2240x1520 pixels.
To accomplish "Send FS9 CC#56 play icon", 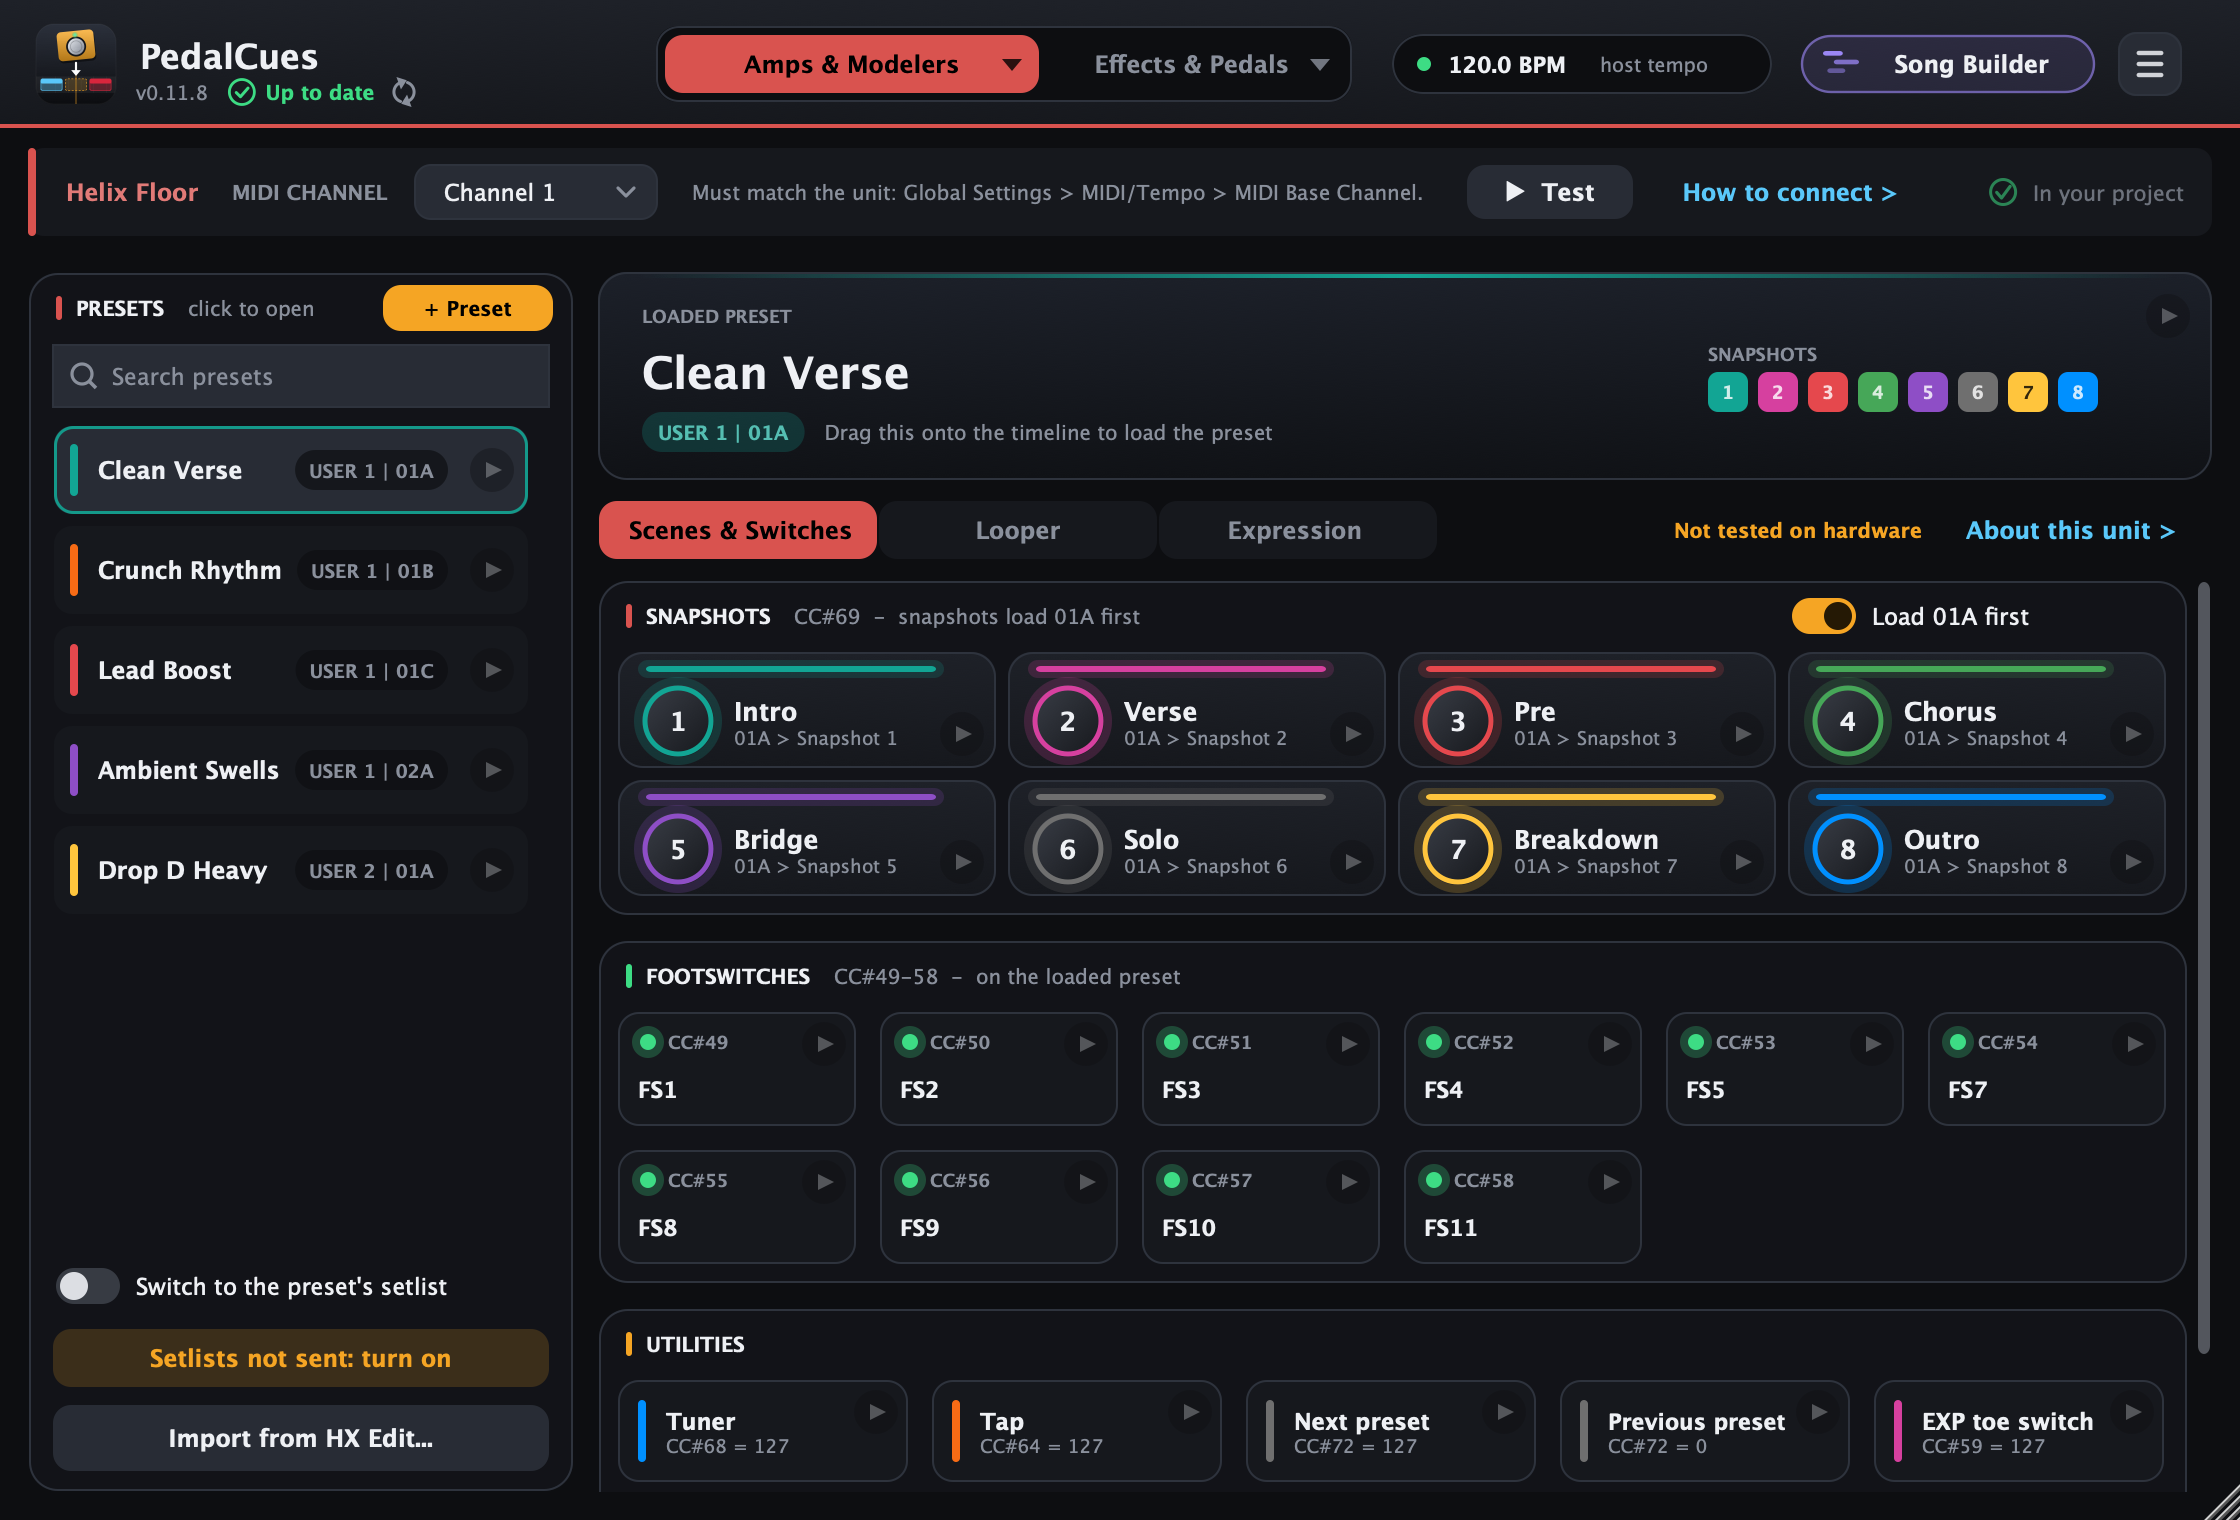I will [x=1087, y=1182].
